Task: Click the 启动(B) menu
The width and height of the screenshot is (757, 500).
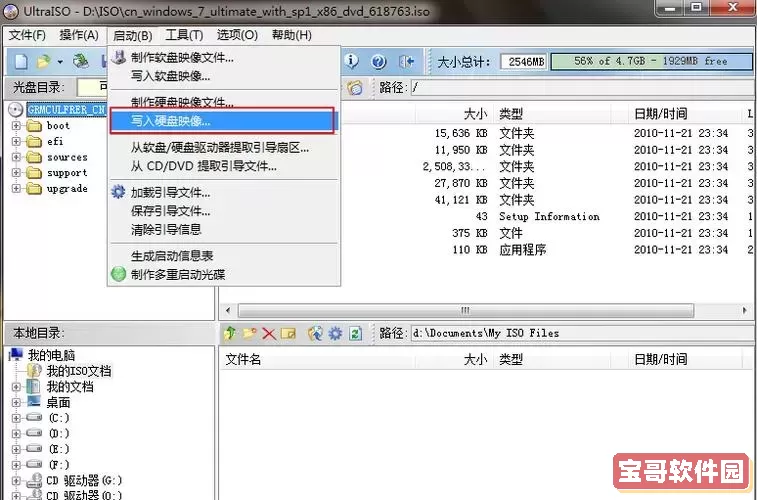Action: [x=133, y=35]
